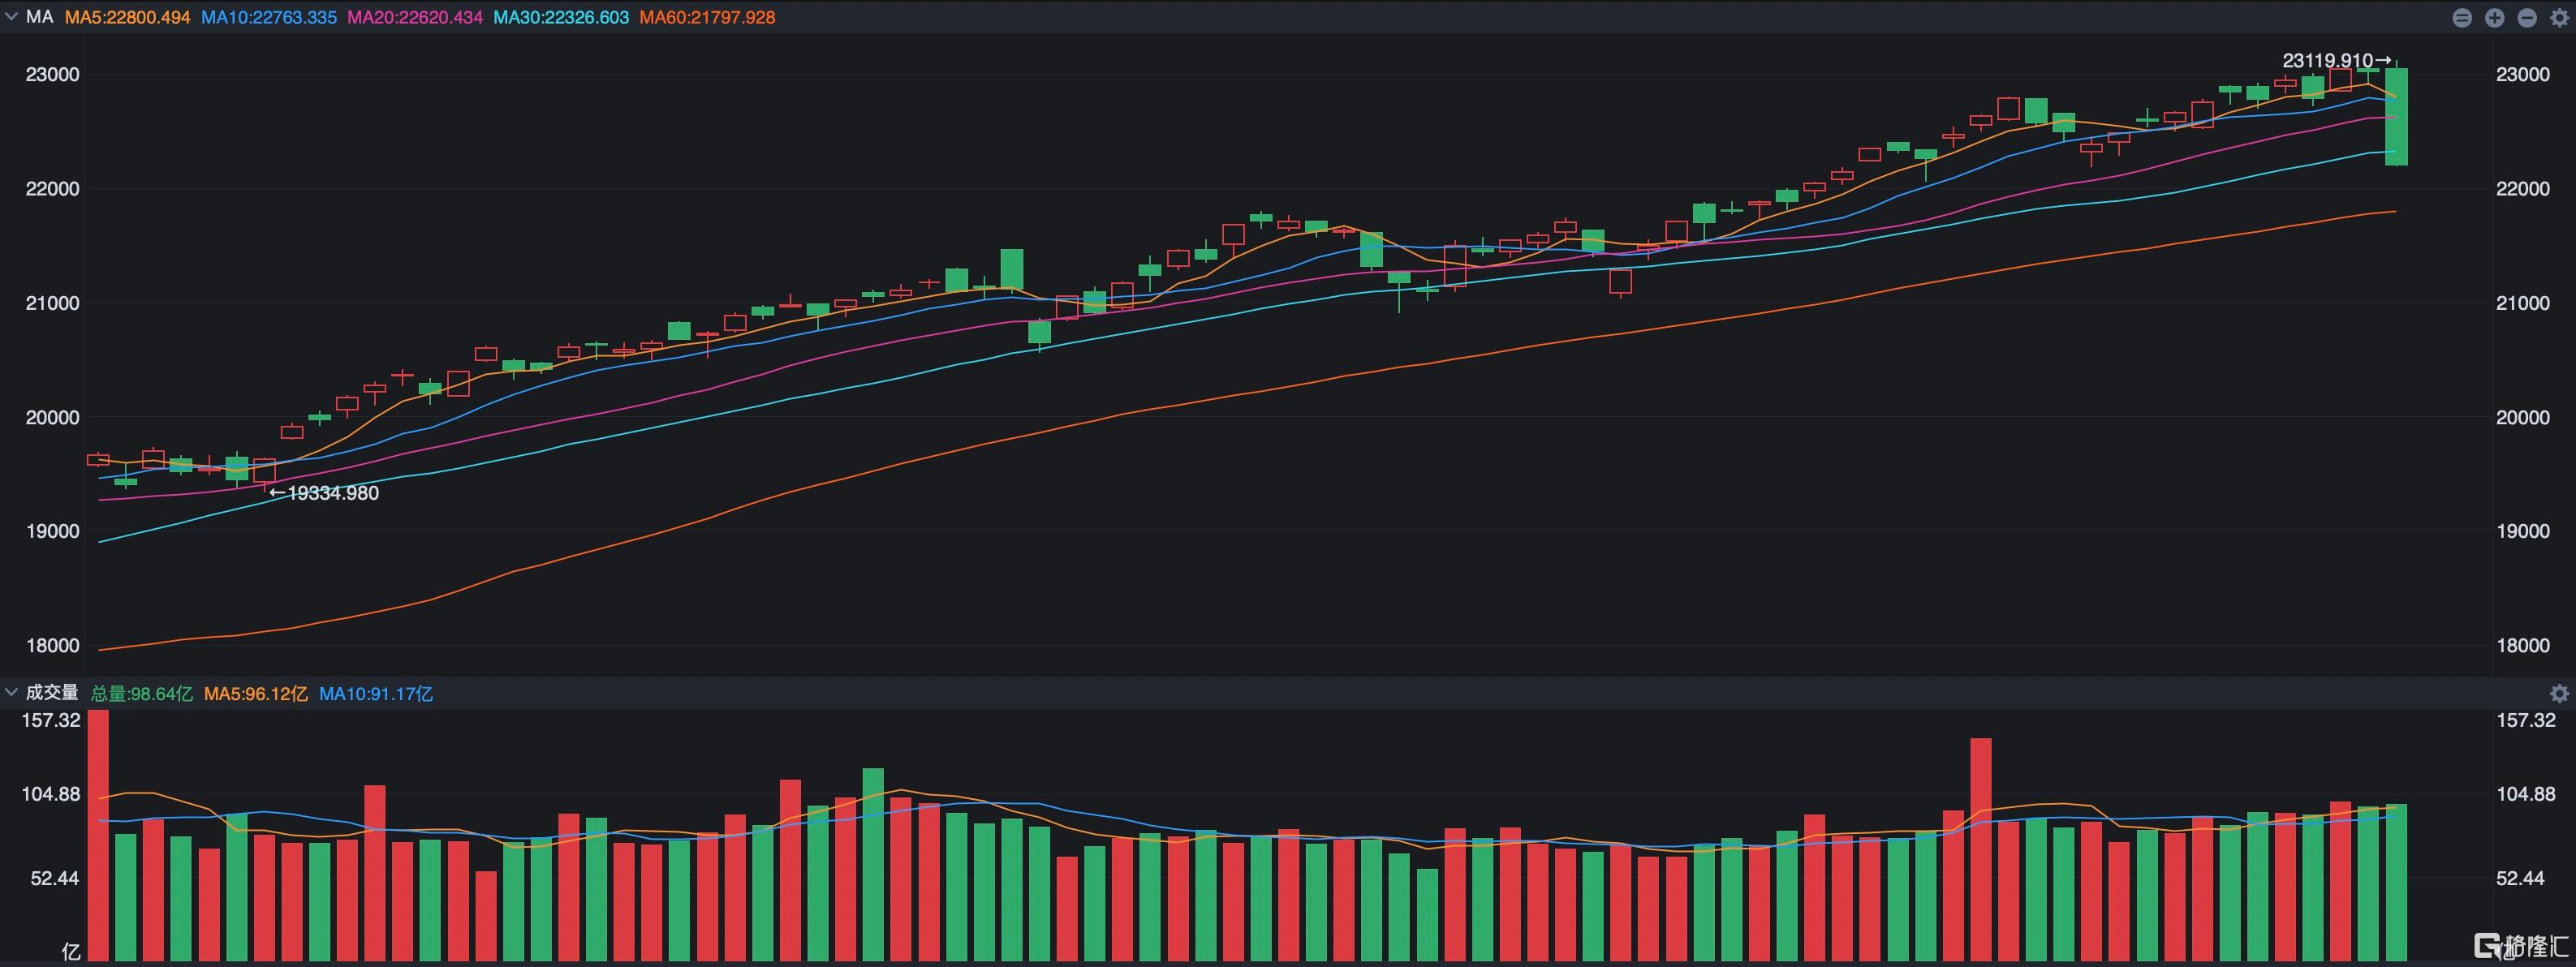
Task: Zoom in with the plus icon
Action: pos(2494,18)
